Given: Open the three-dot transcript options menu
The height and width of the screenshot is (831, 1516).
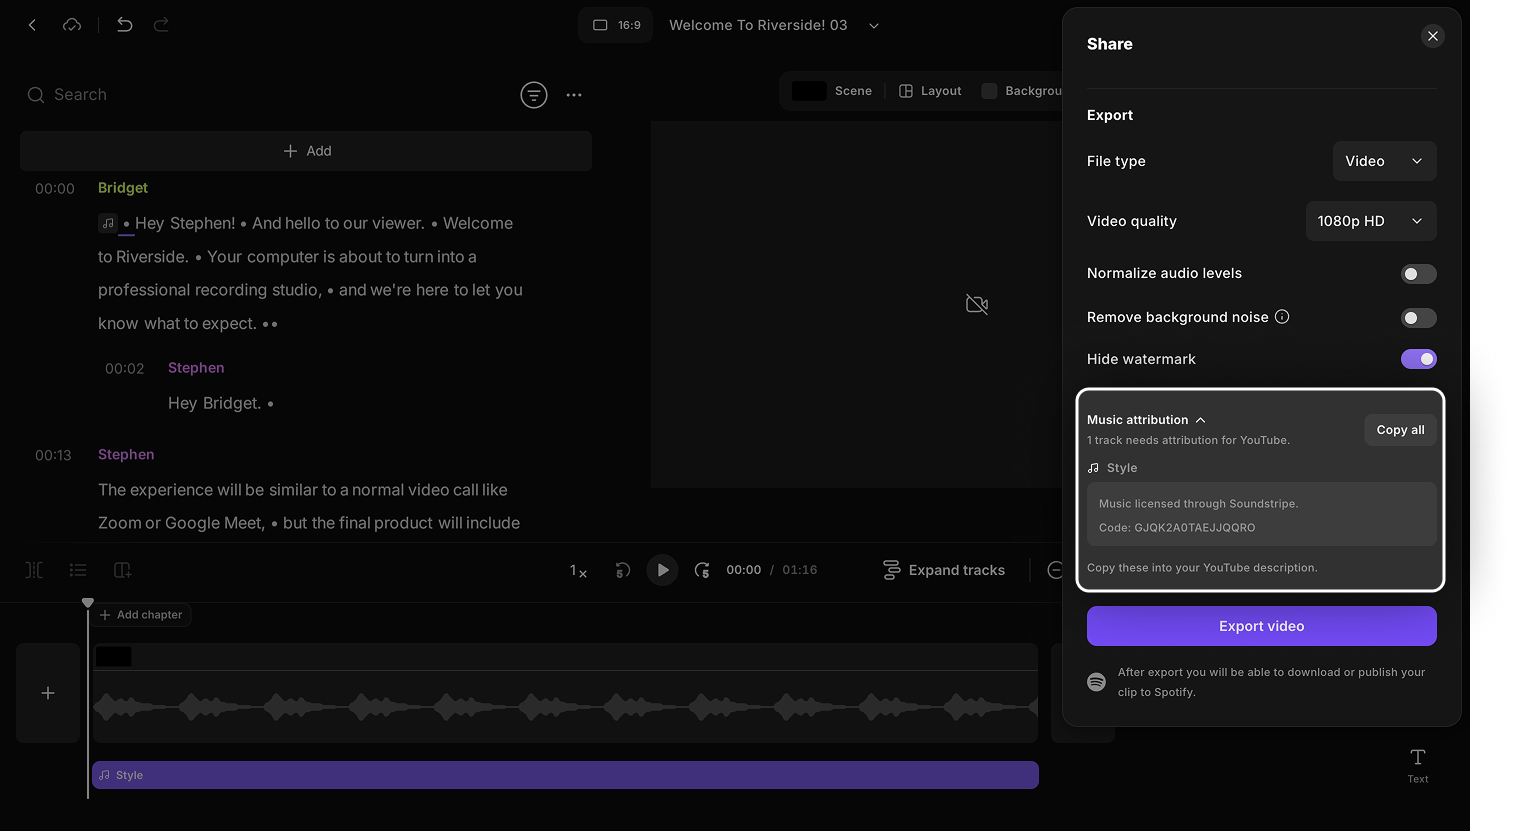Looking at the screenshot, I should coord(574,95).
